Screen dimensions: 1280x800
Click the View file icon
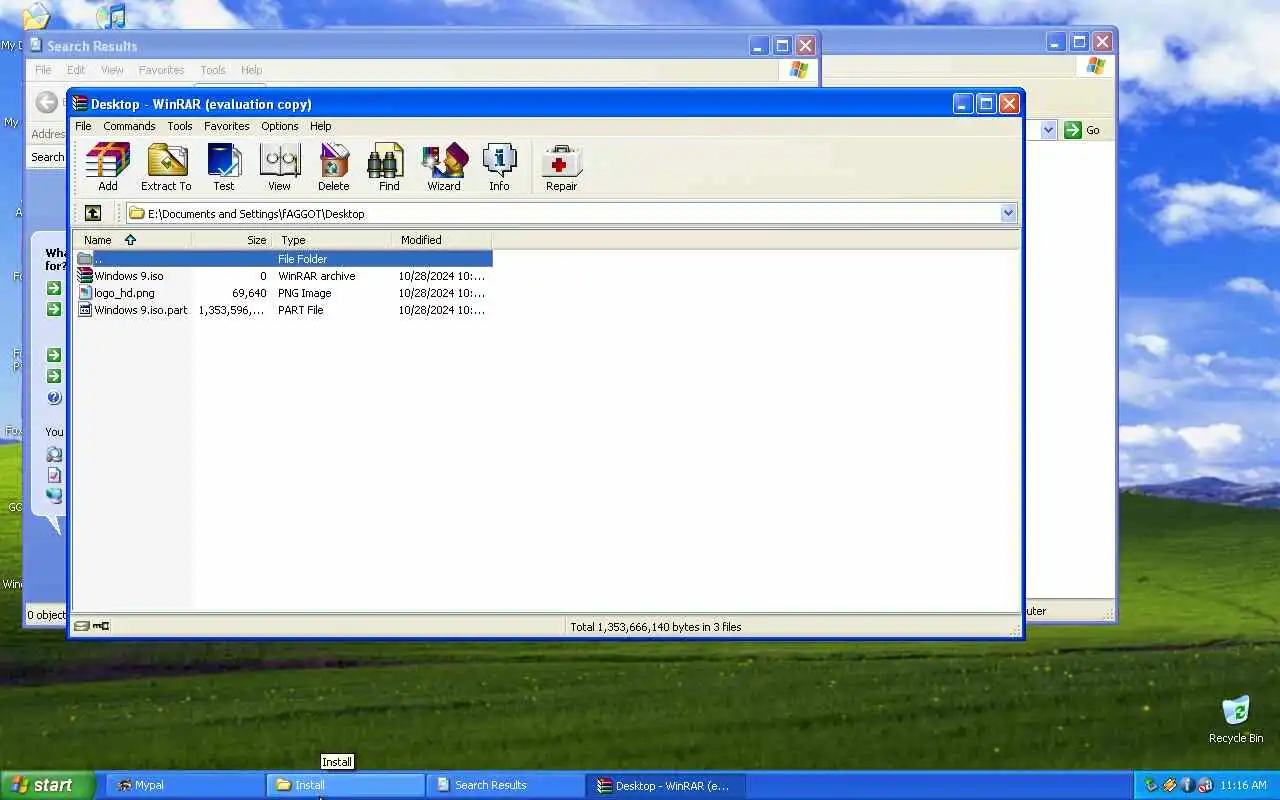[x=279, y=167]
